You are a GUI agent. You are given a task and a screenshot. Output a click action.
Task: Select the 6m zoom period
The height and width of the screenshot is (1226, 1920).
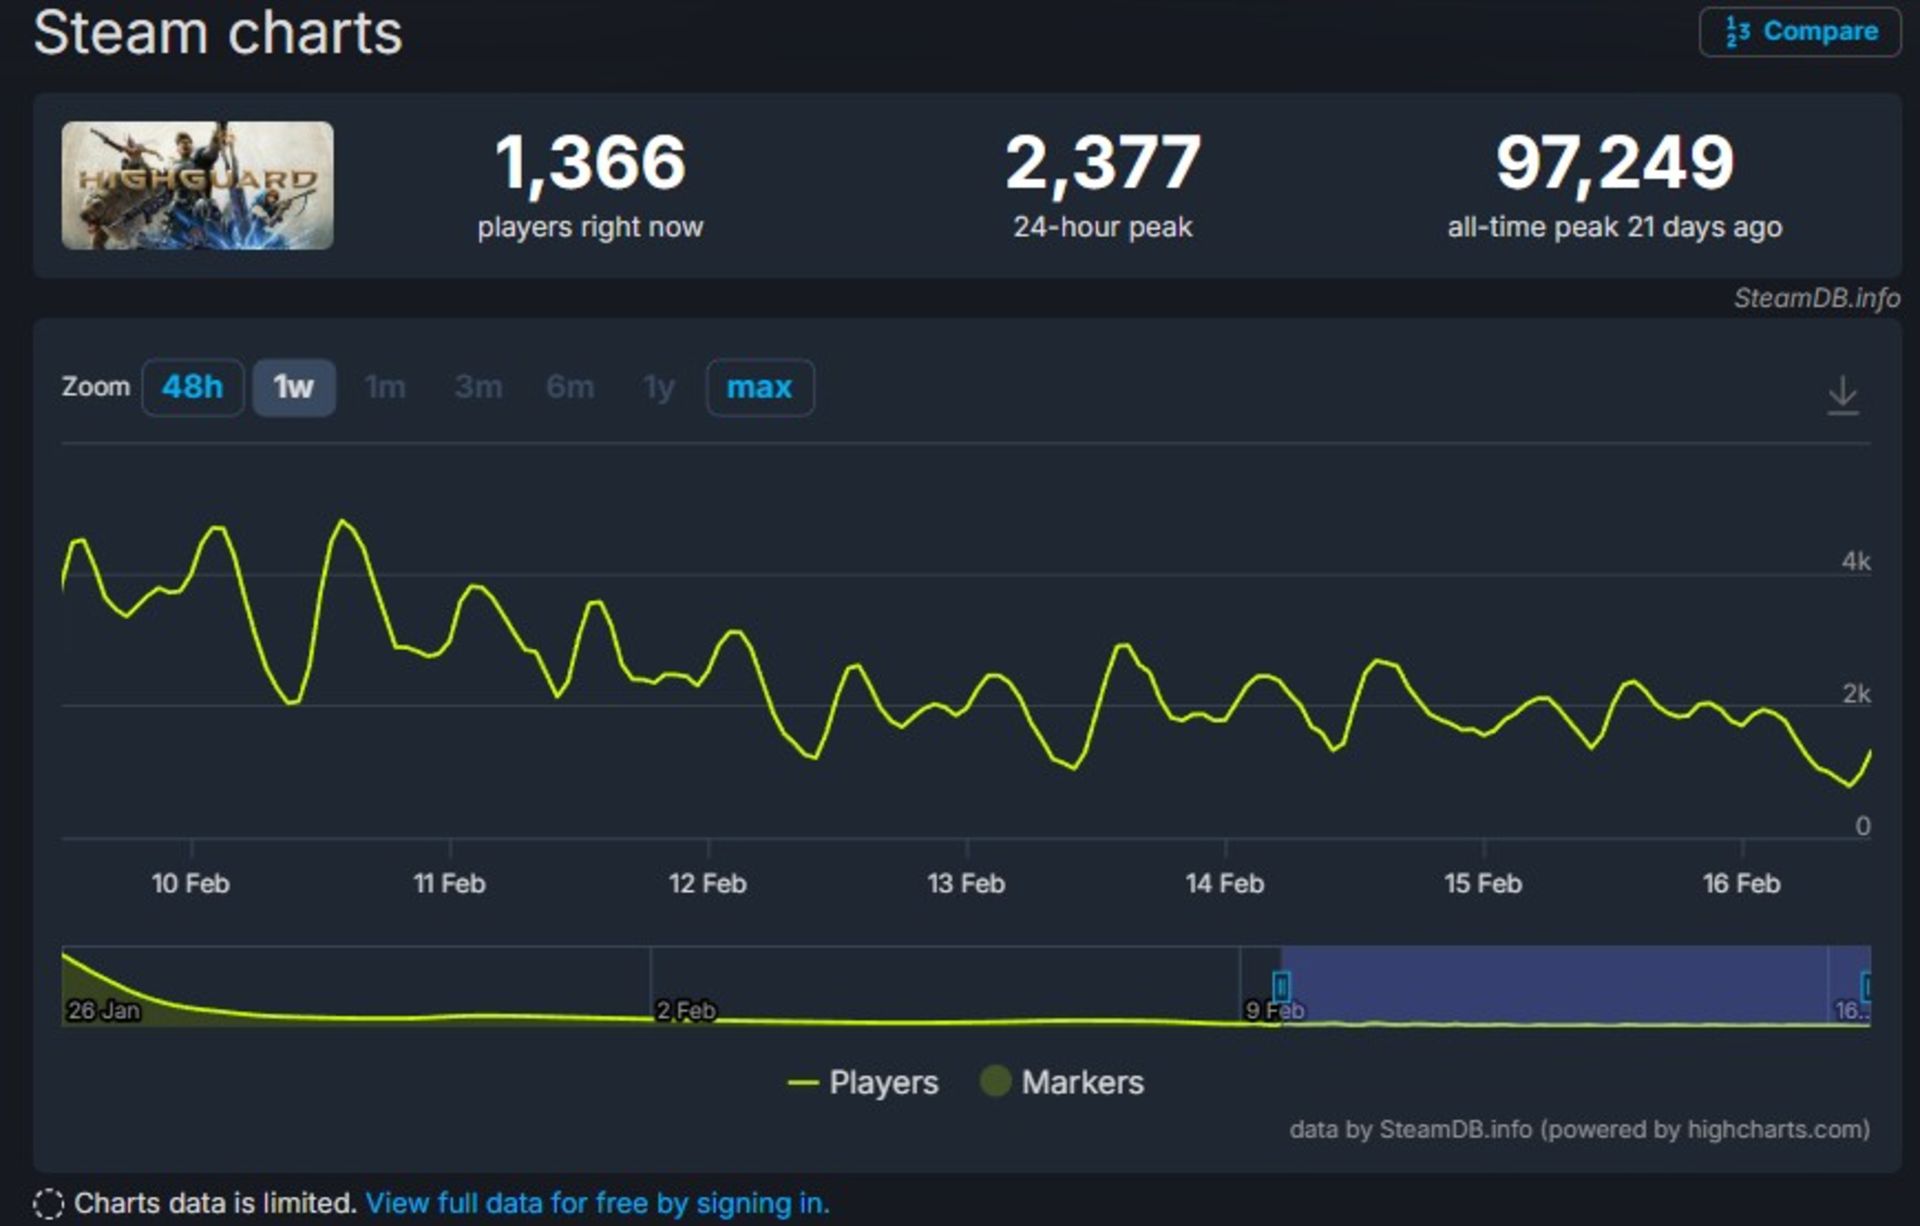click(569, 388)
